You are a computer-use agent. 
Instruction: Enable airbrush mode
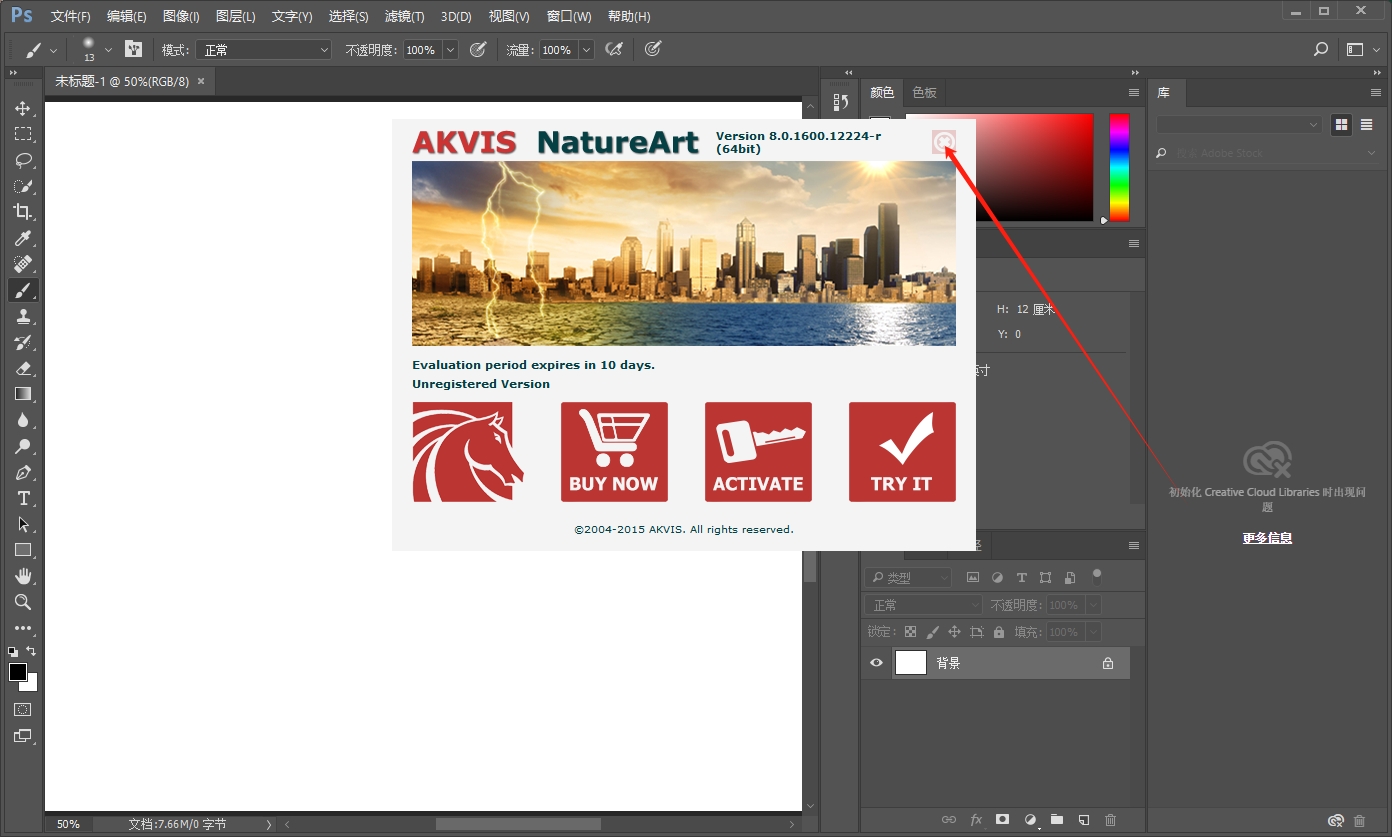coord(614,49)
